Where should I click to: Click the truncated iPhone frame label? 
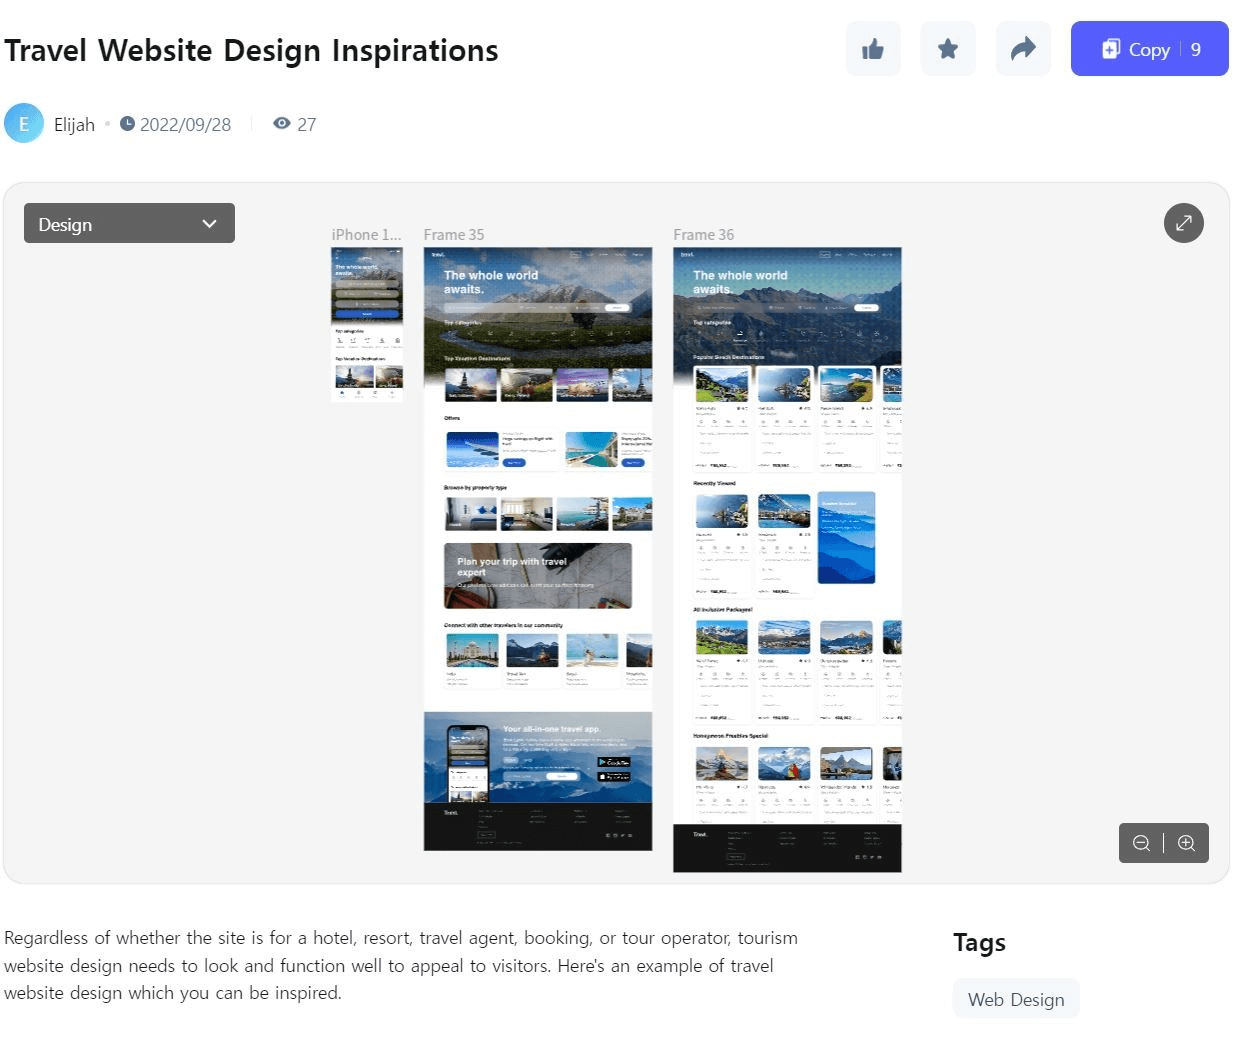[x=366, y=235]
